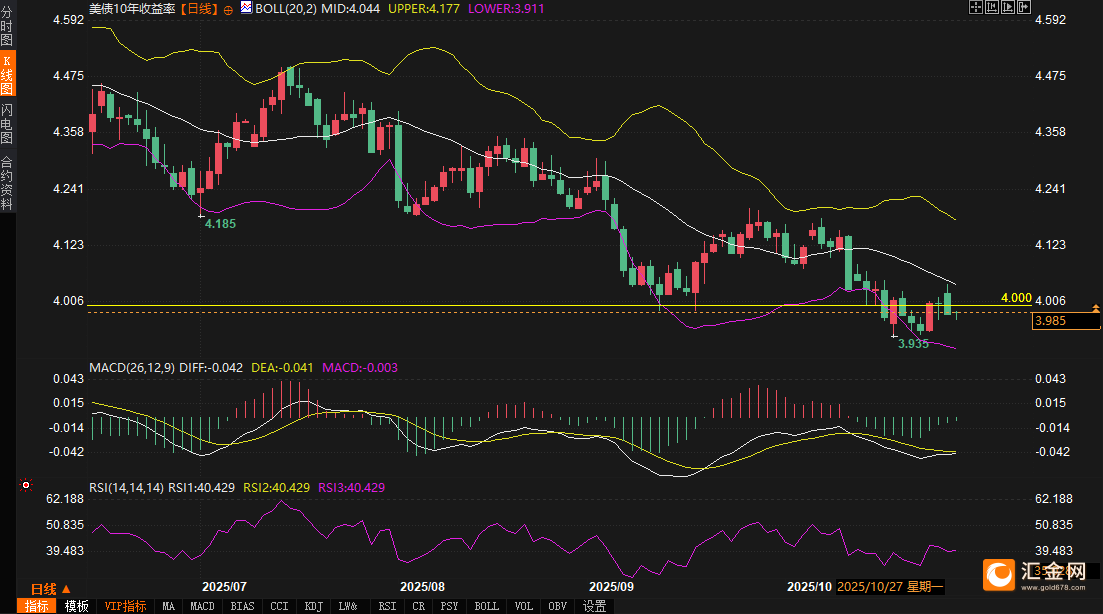Screen dimensions: 1103x614
Task: Click the RSI3:40.429 value
Action: tap(351, 487)
